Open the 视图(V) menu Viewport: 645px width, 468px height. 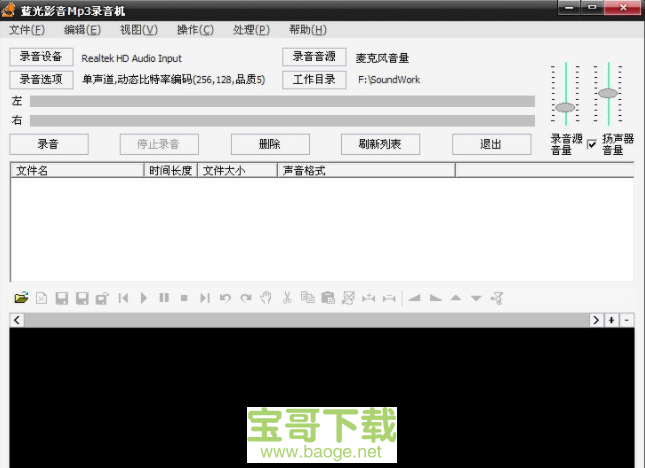click(139, 30)
